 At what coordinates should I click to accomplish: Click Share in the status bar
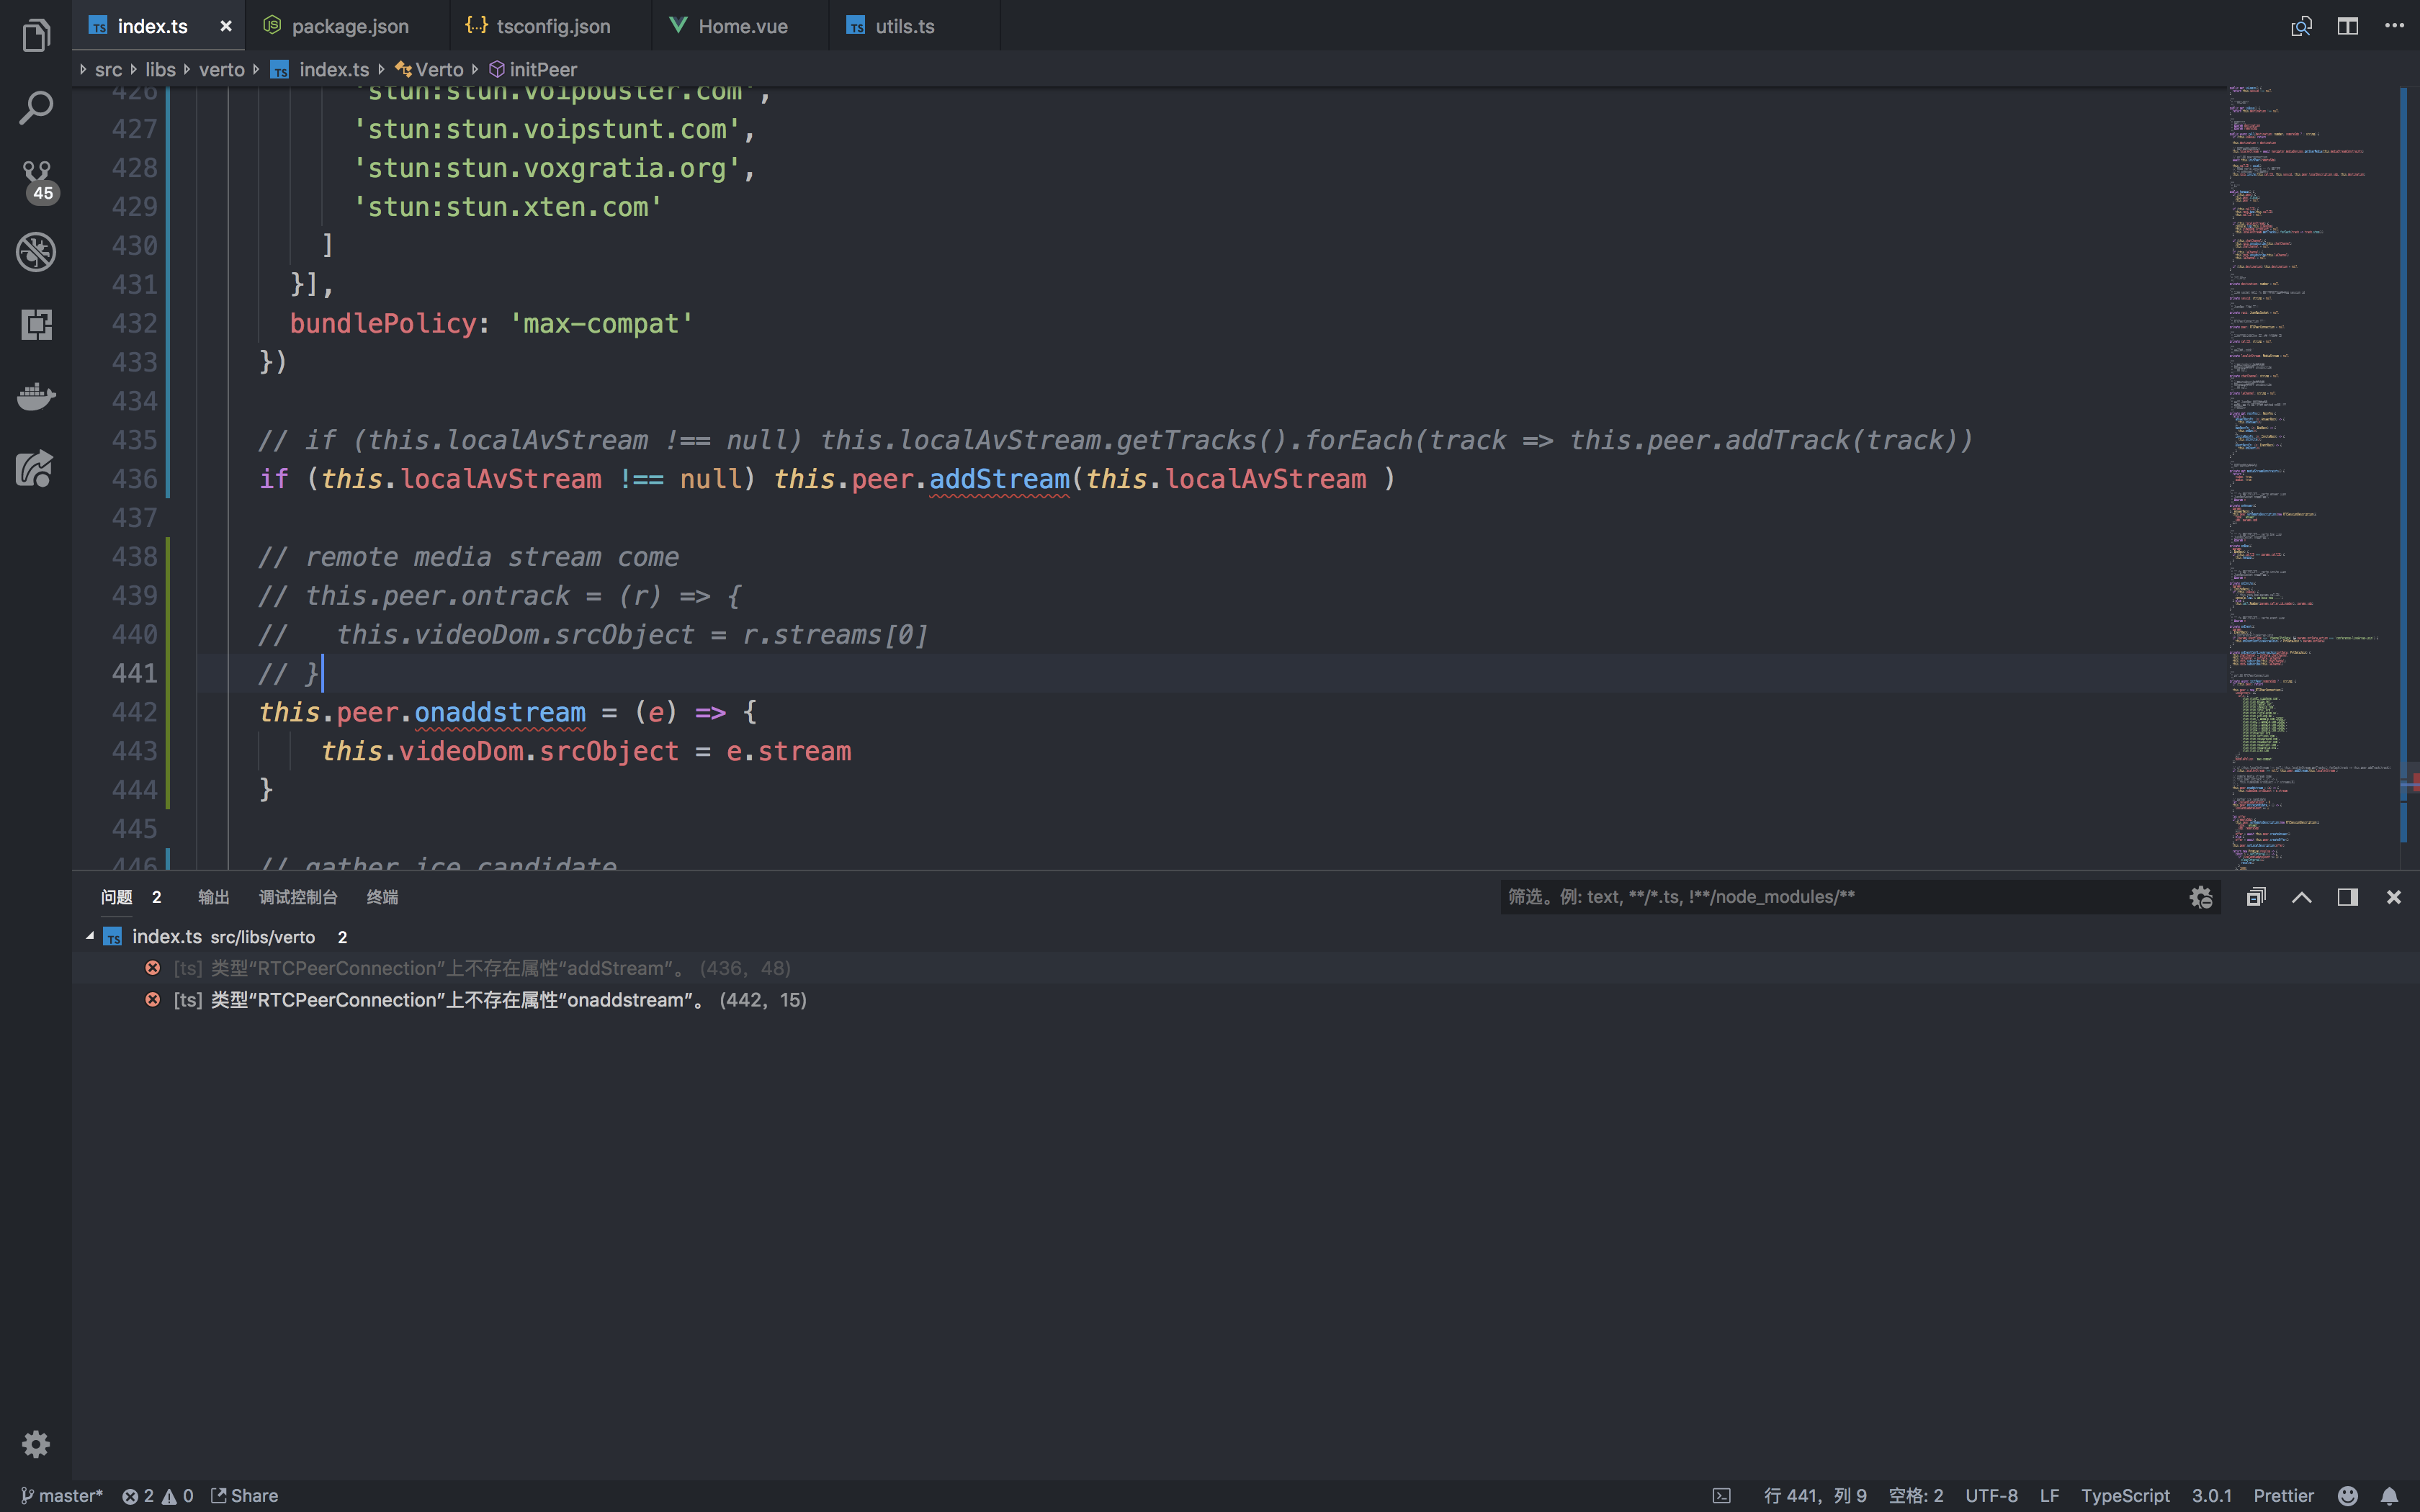tap(245, 1495)
